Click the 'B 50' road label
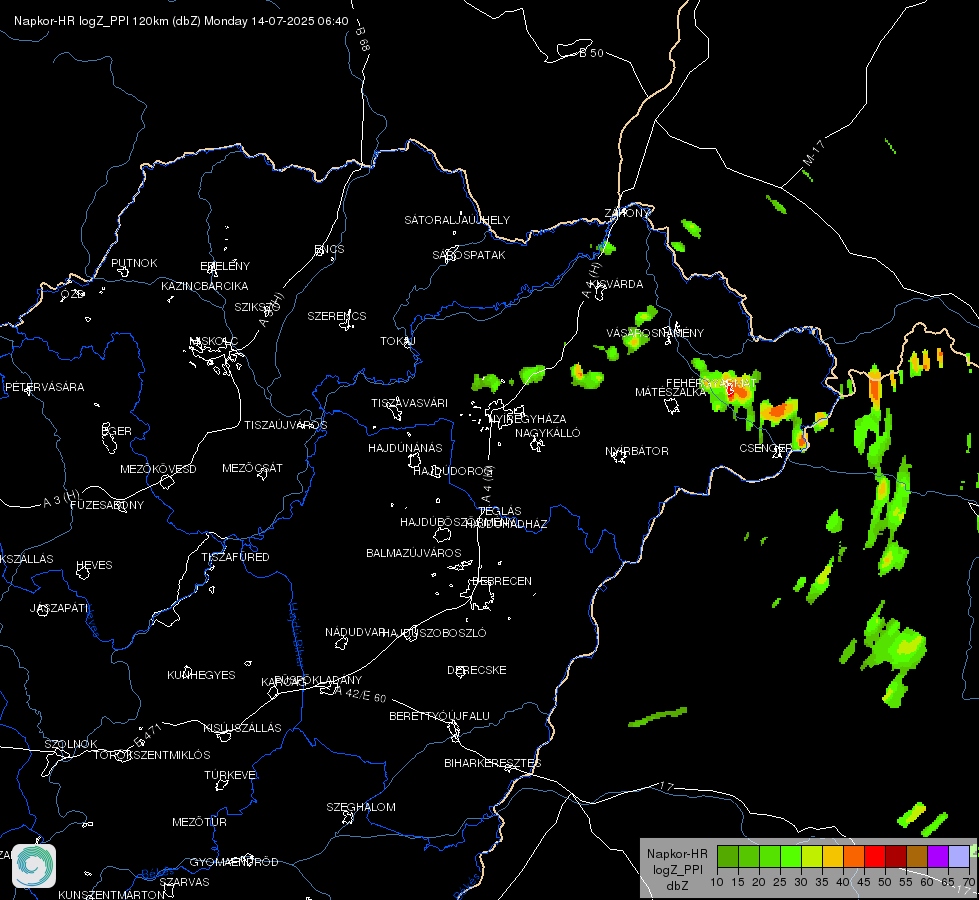Viewport: 979px width, 900px height. coord(591,53)
